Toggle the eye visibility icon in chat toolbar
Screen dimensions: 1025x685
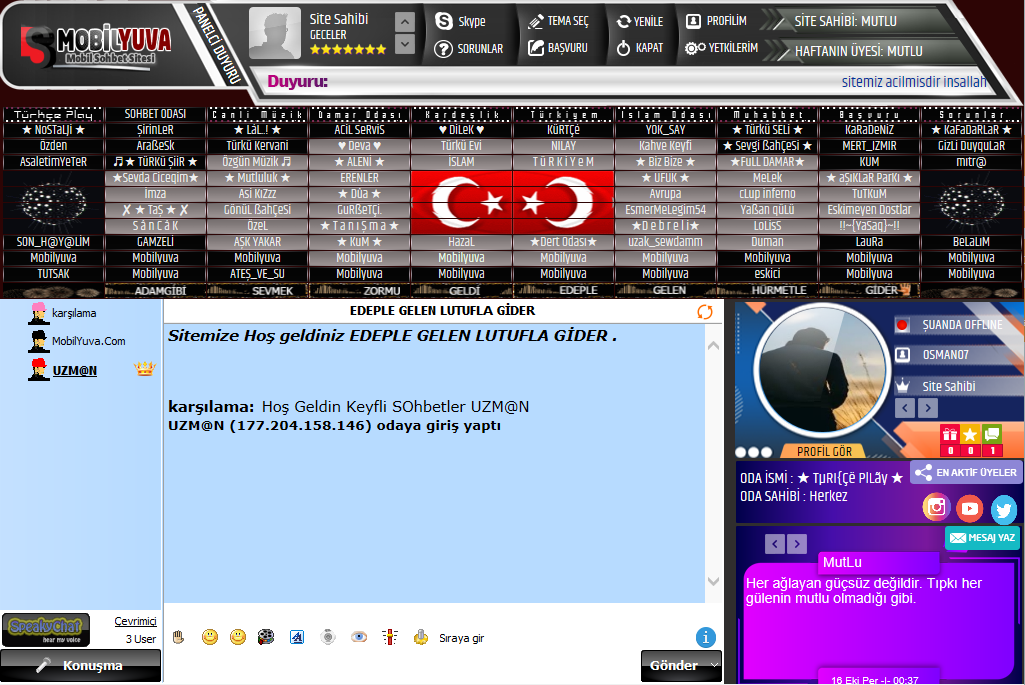point(358,637)
